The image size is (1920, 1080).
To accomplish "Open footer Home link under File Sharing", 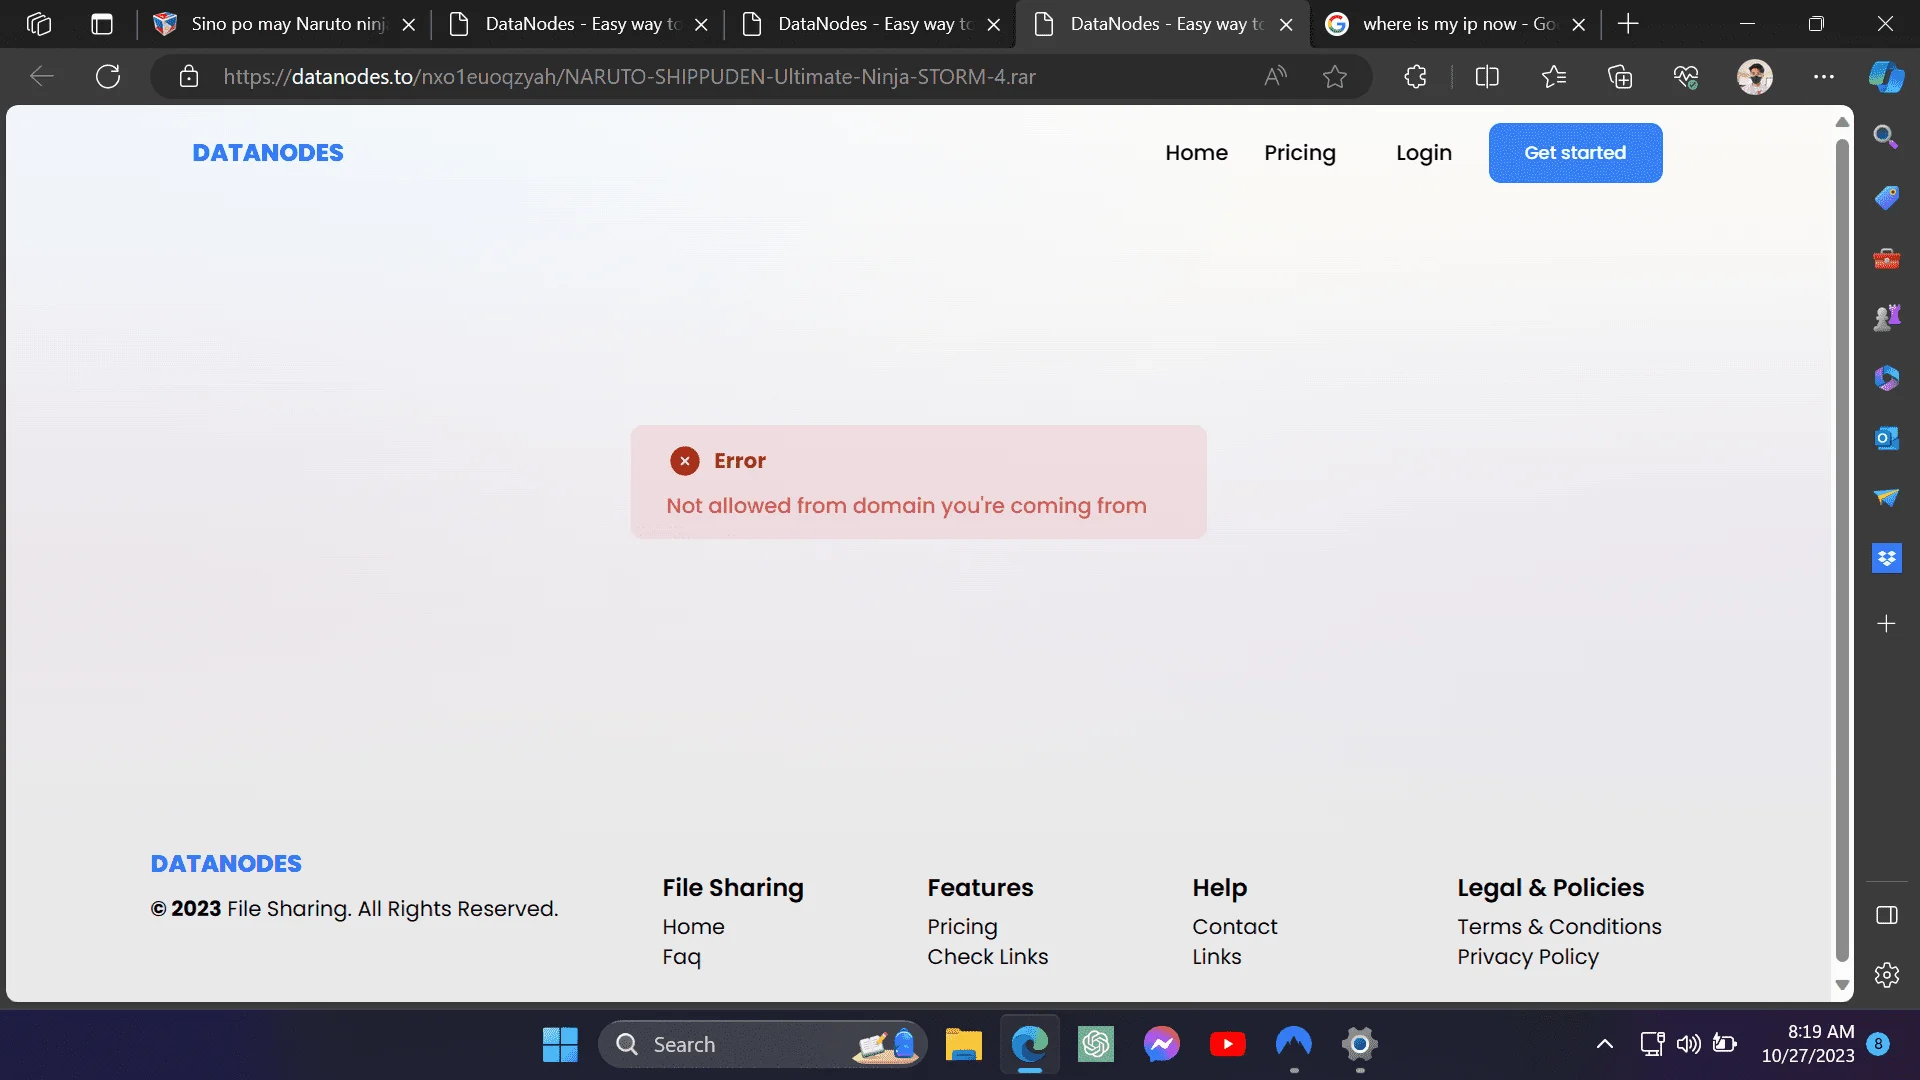I will 693,927.
